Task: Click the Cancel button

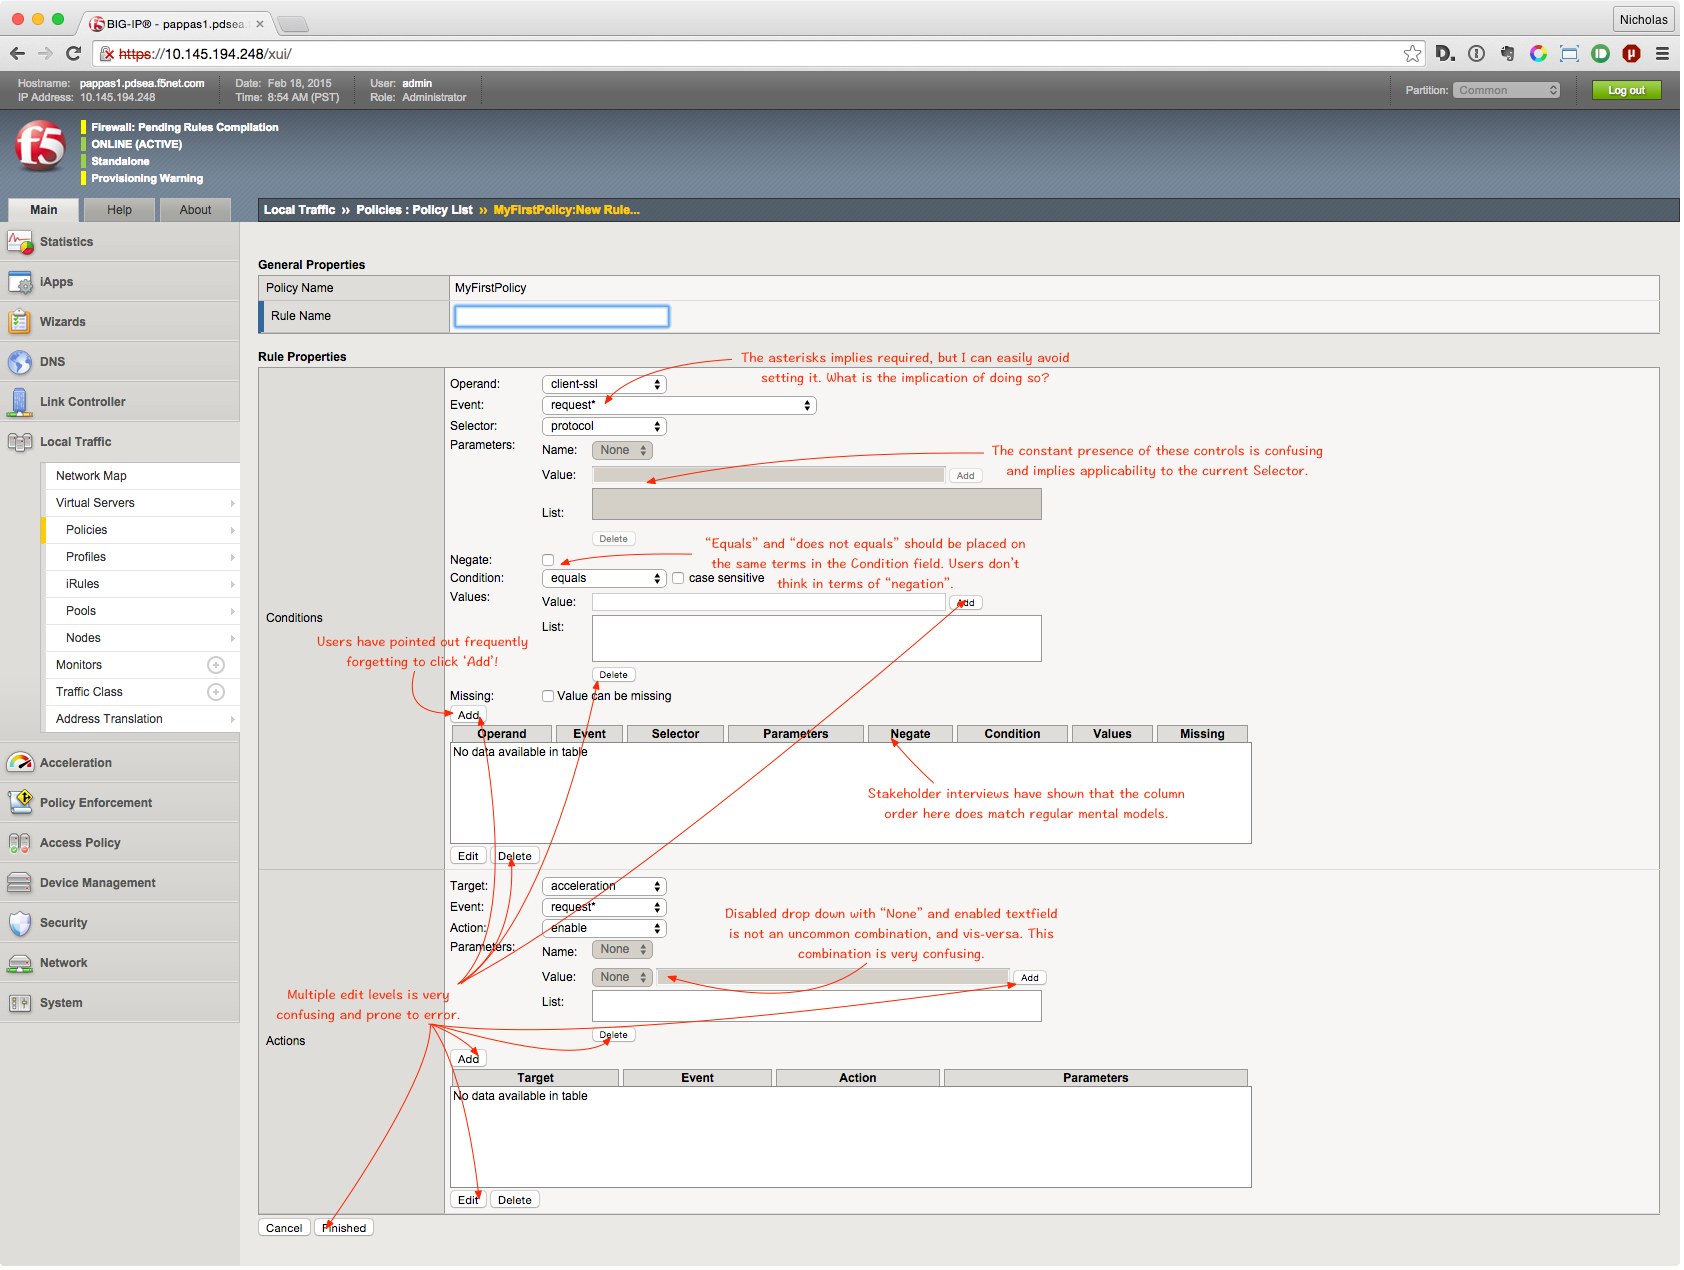Action: [x=284, y=1228]
